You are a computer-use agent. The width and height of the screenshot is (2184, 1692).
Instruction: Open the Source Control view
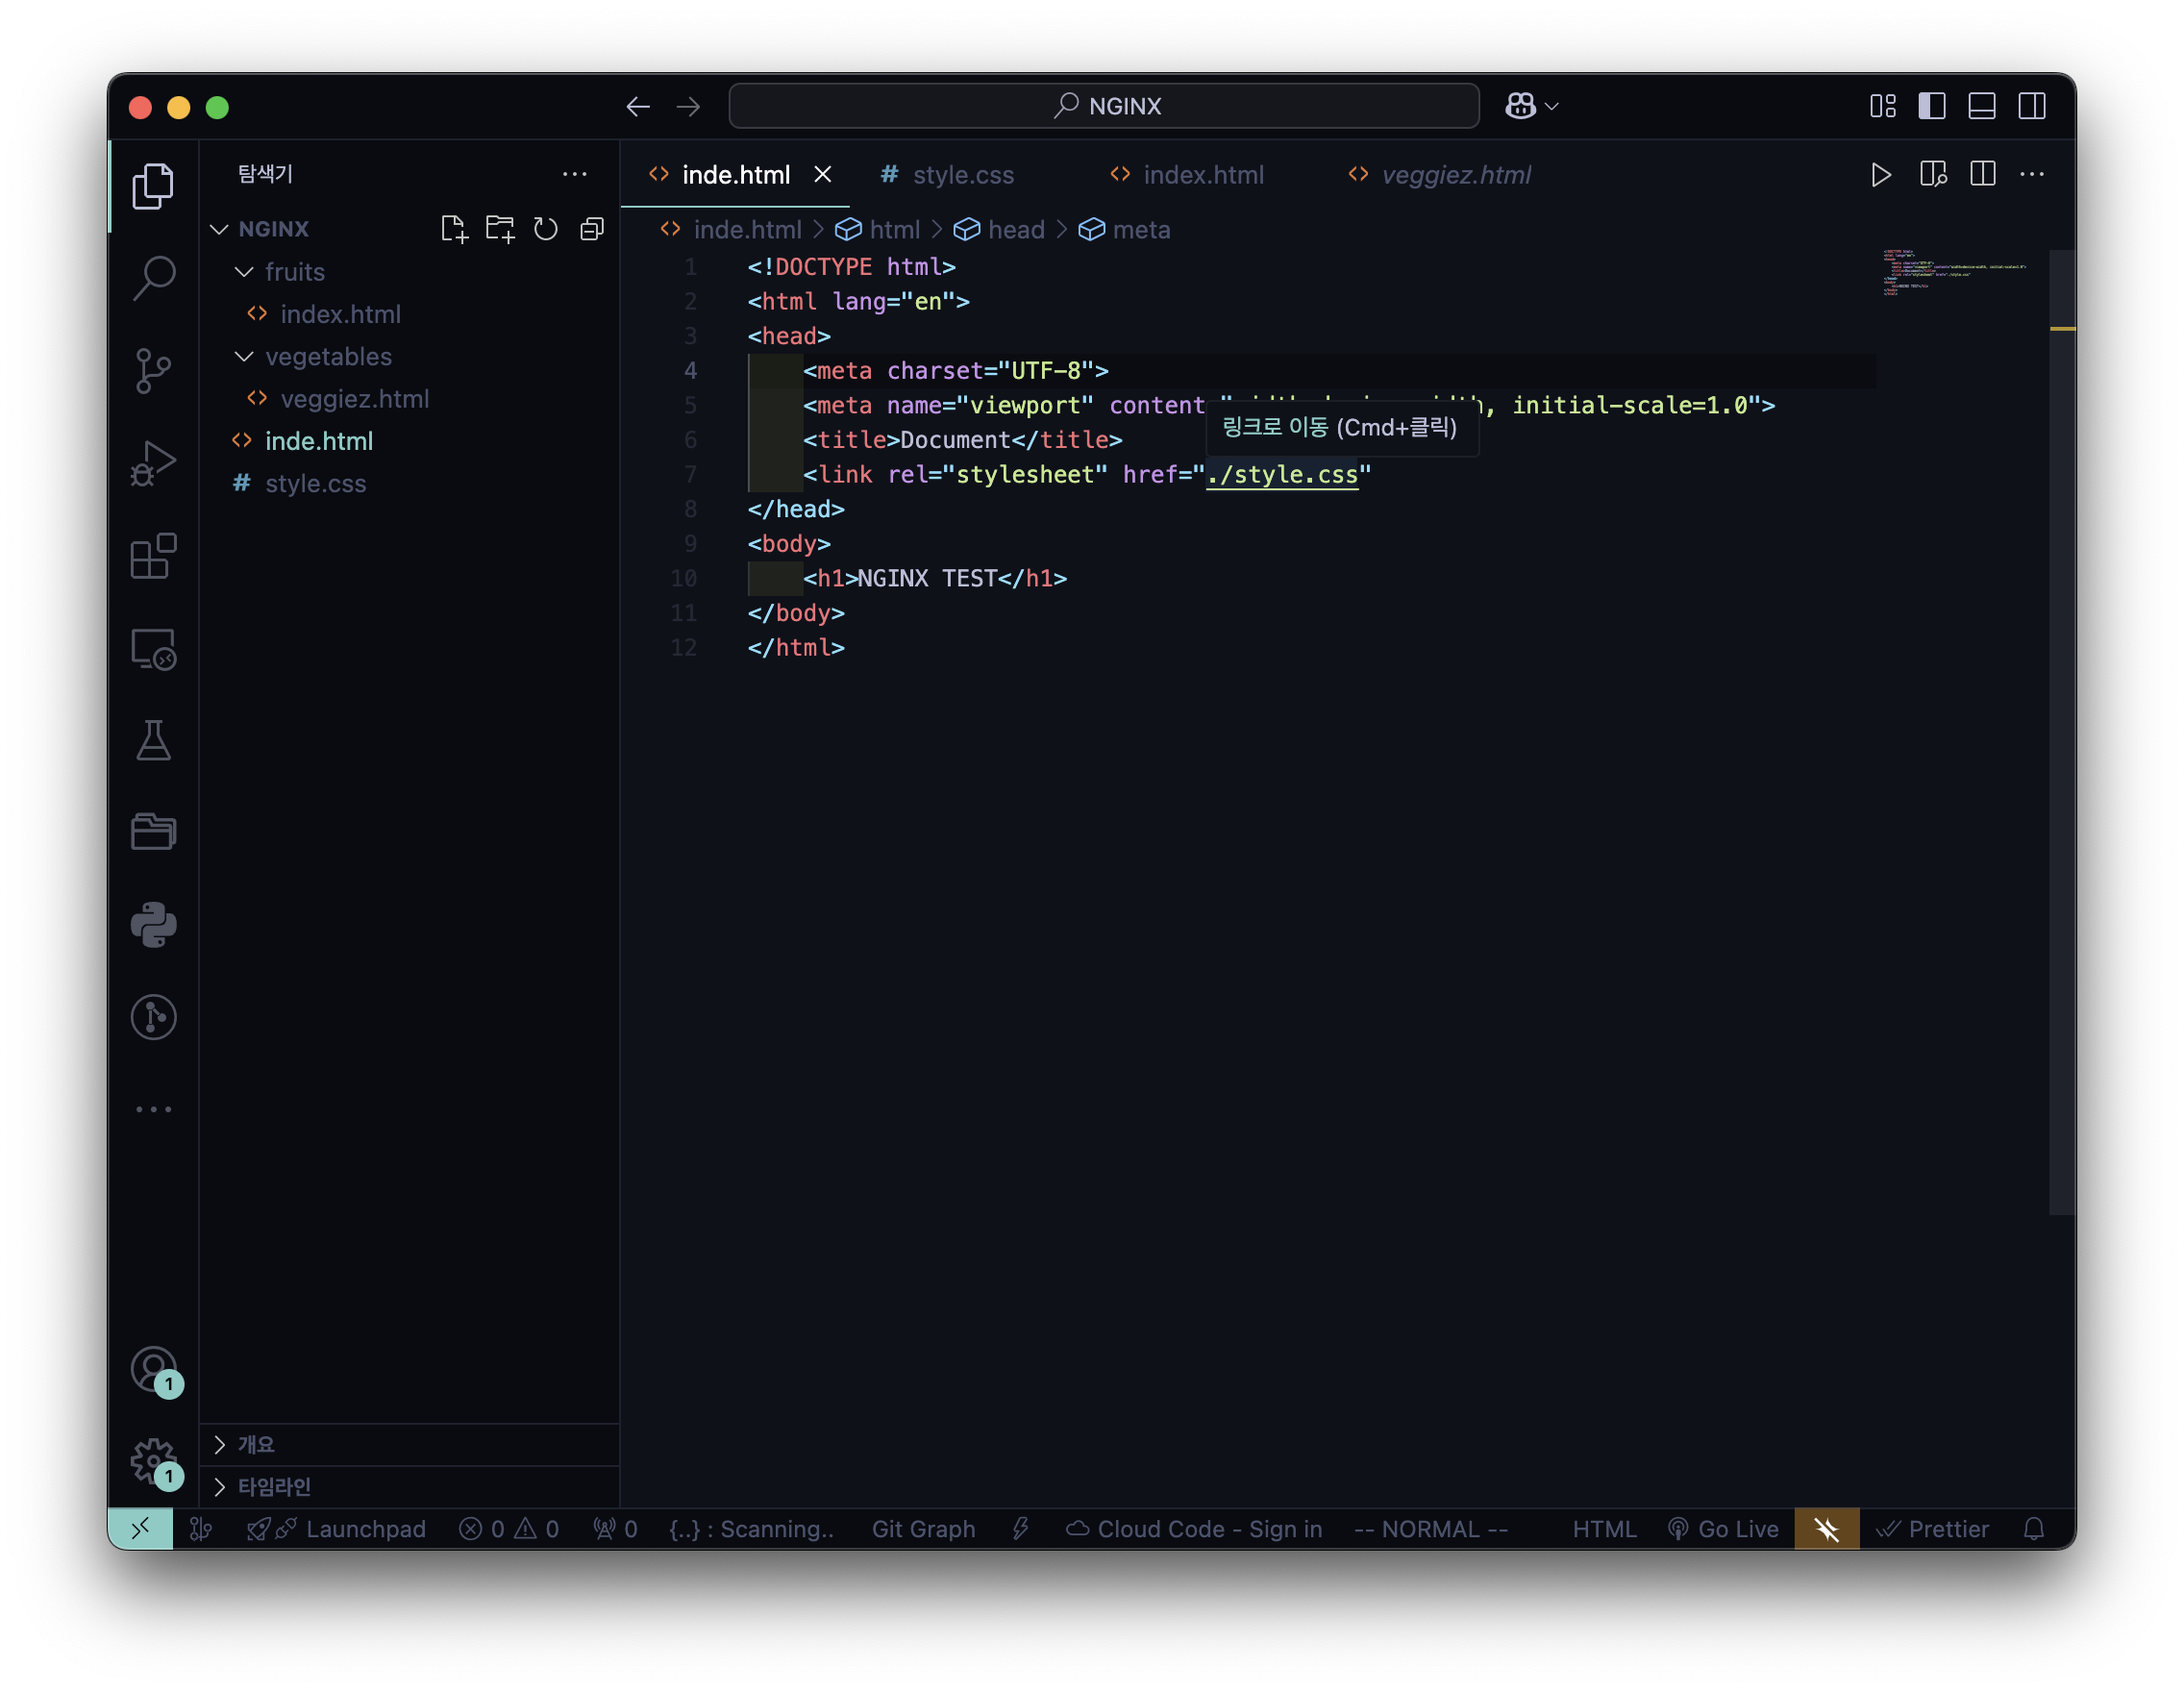pyautogui.click(x=153, y=371)
